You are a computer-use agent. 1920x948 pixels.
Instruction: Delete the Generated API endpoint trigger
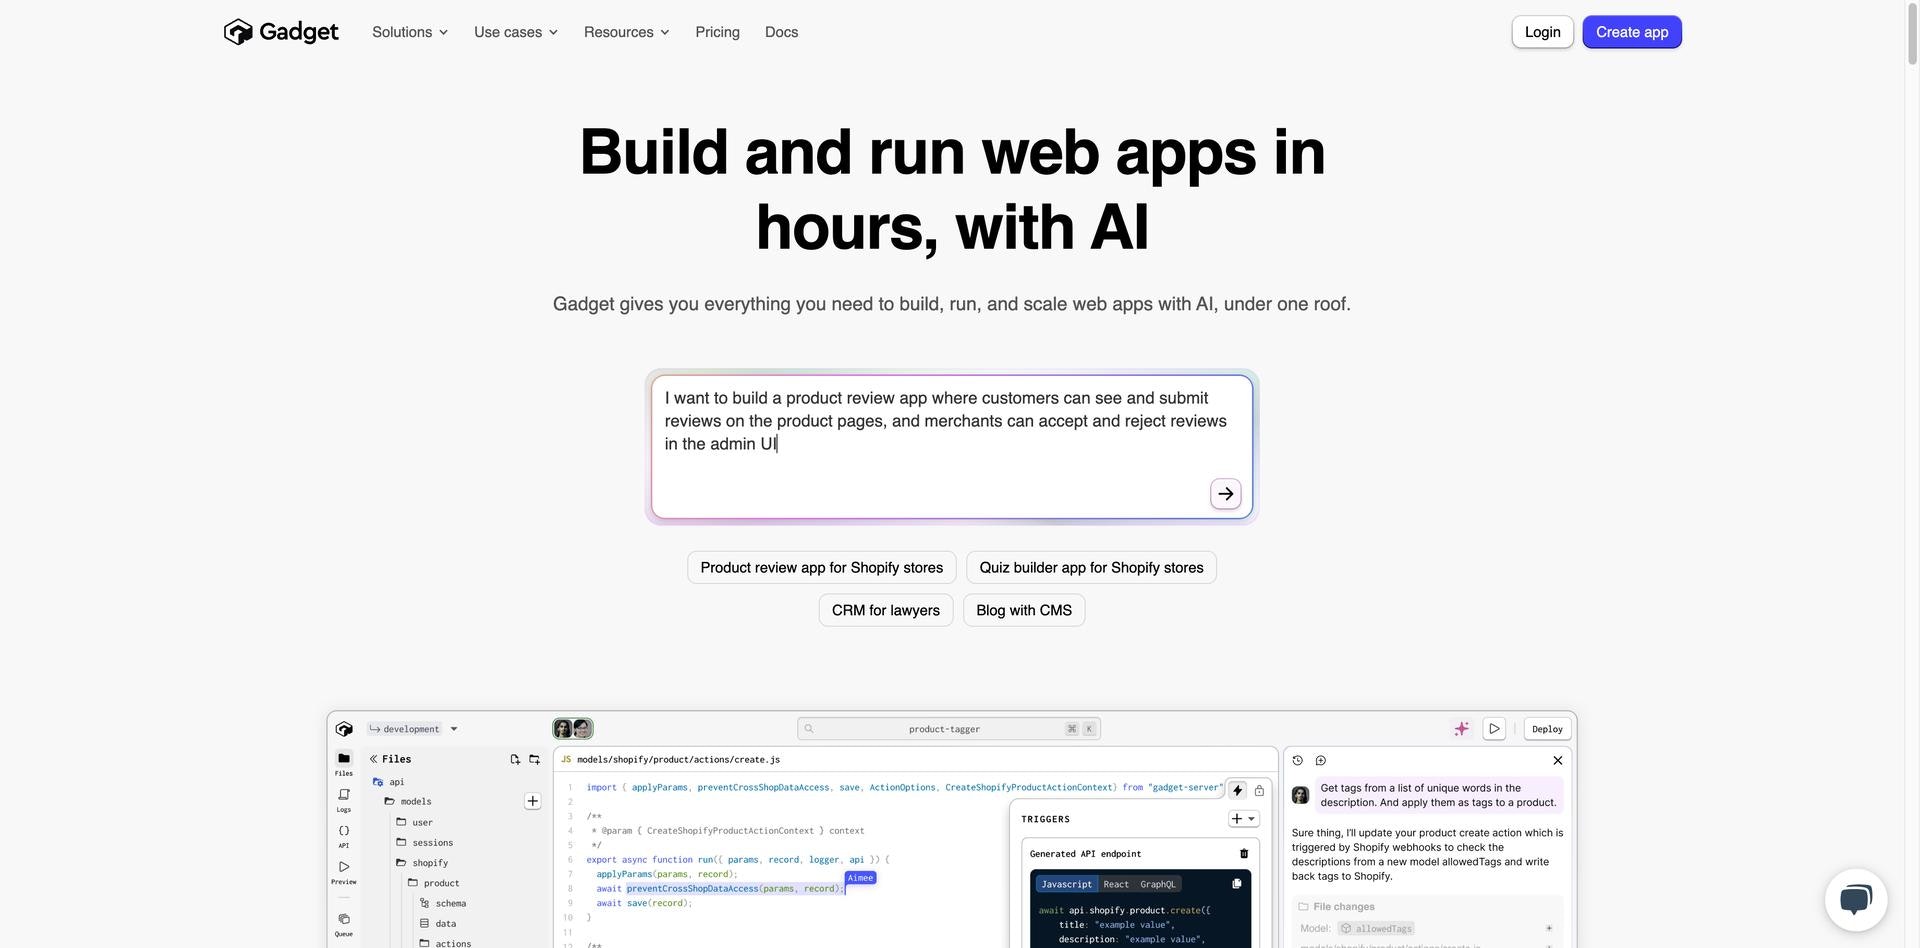point(1244,854)
